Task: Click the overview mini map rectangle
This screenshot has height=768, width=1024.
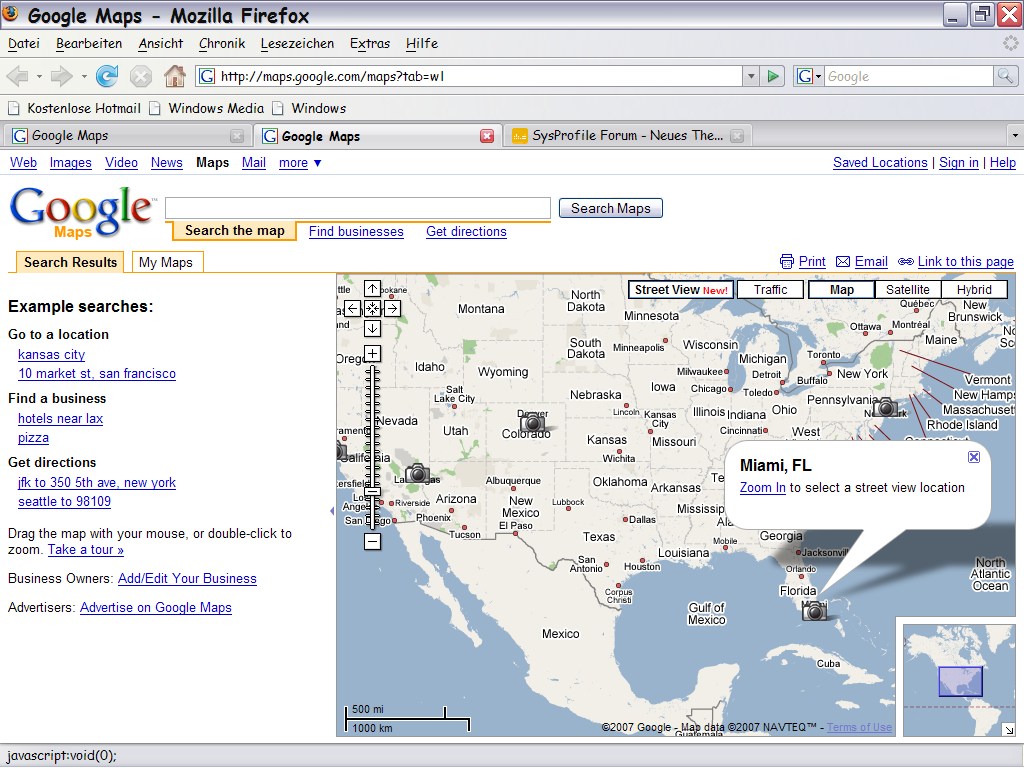Action: click(x=960, y=681)
